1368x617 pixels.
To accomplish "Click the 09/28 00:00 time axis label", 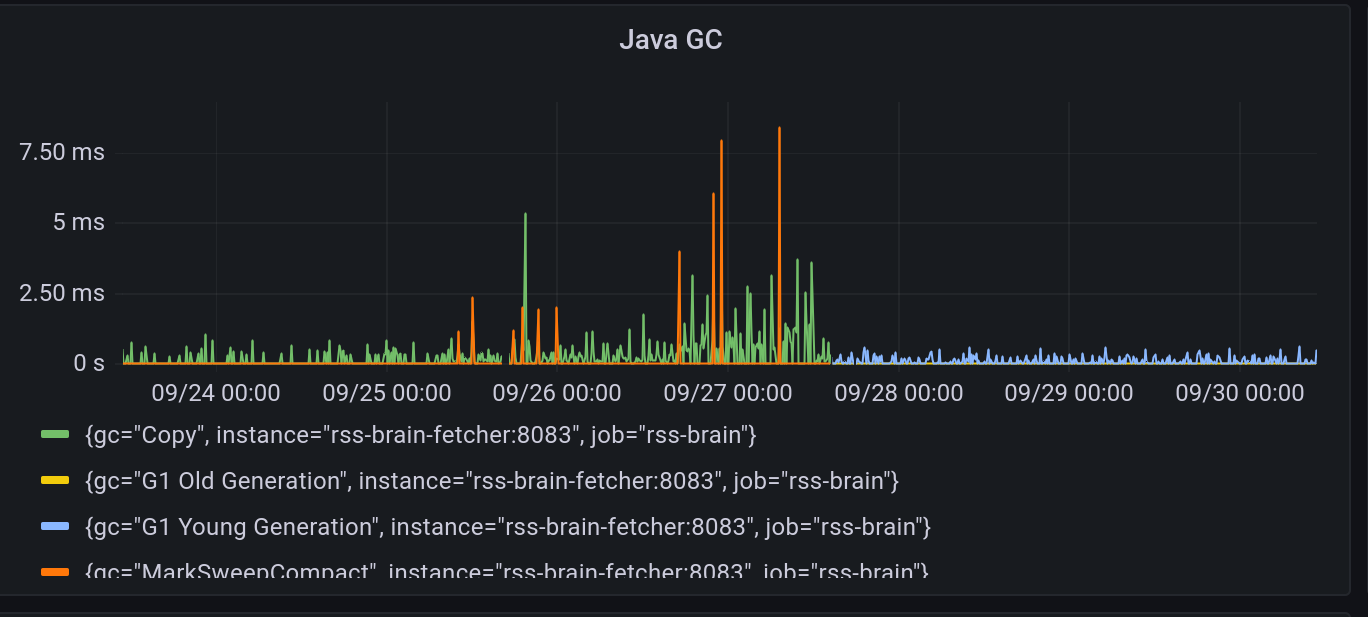I will click(x=899, y=393).
